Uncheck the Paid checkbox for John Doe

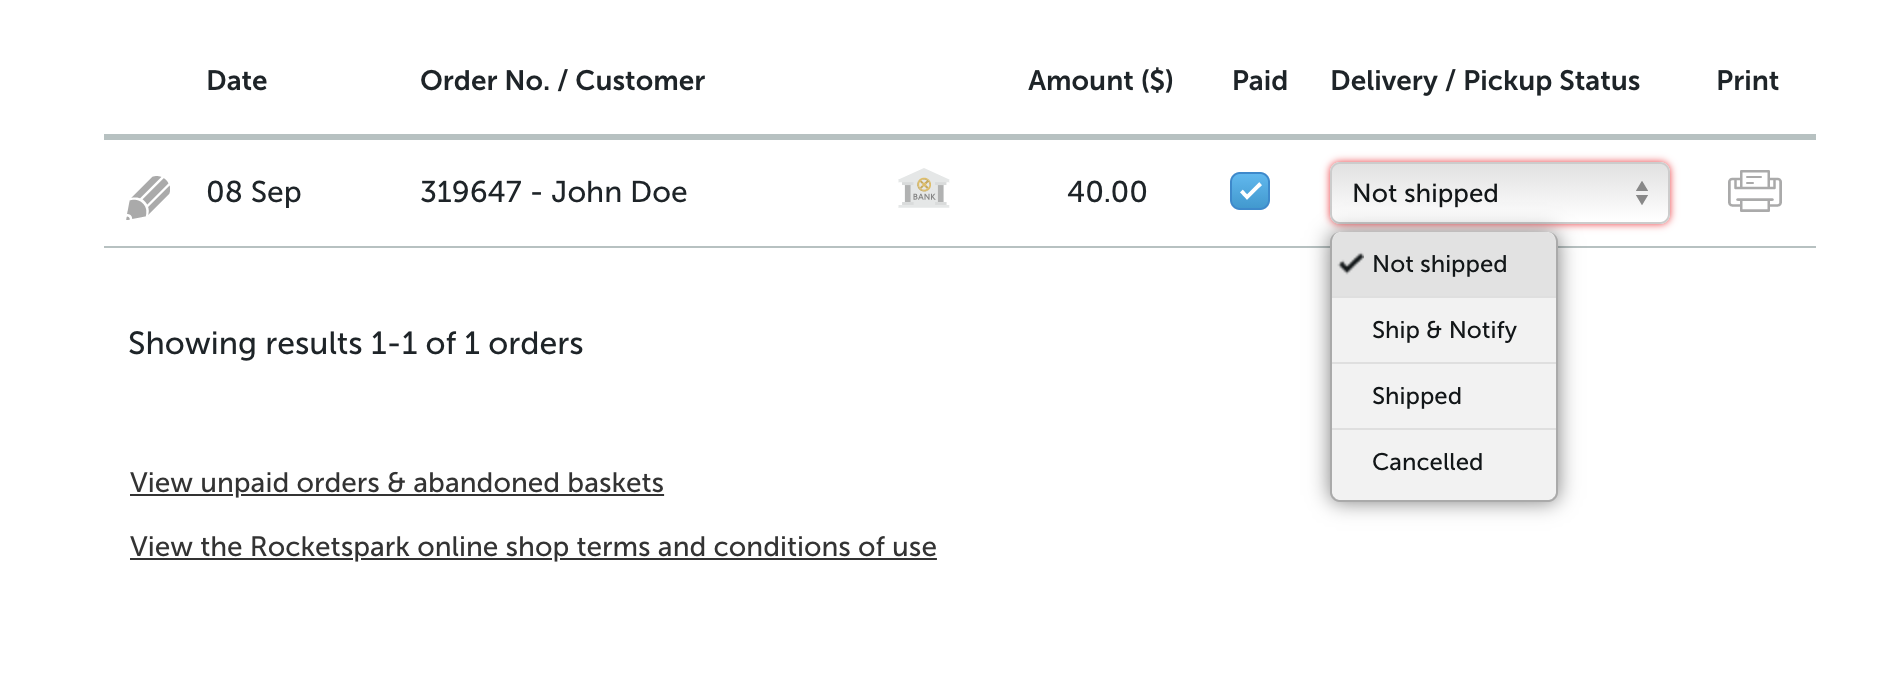pos(1250,191)
